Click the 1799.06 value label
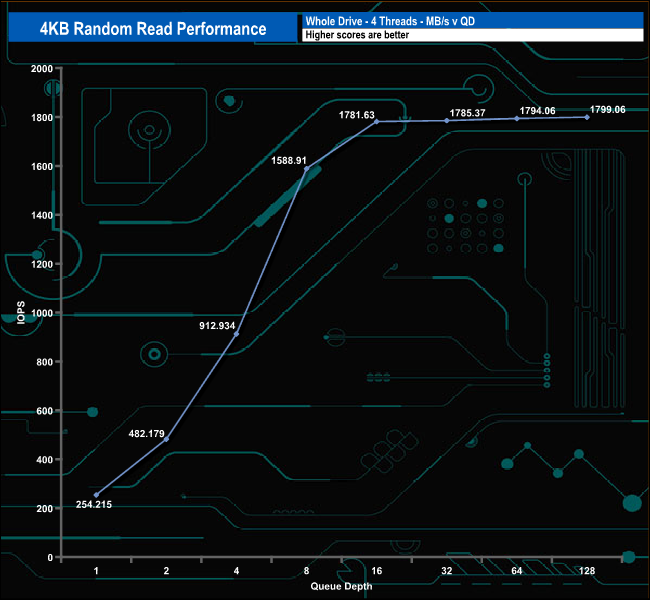 pyautogui.click(x=606, y=110)
